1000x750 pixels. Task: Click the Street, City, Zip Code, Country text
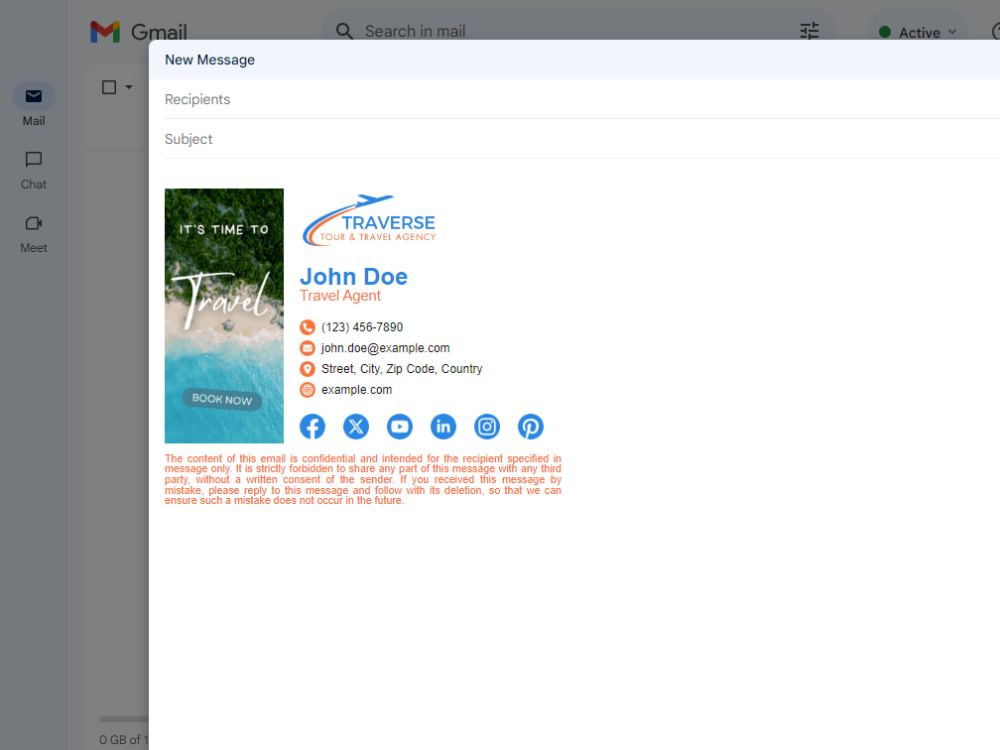click(402, 369)
